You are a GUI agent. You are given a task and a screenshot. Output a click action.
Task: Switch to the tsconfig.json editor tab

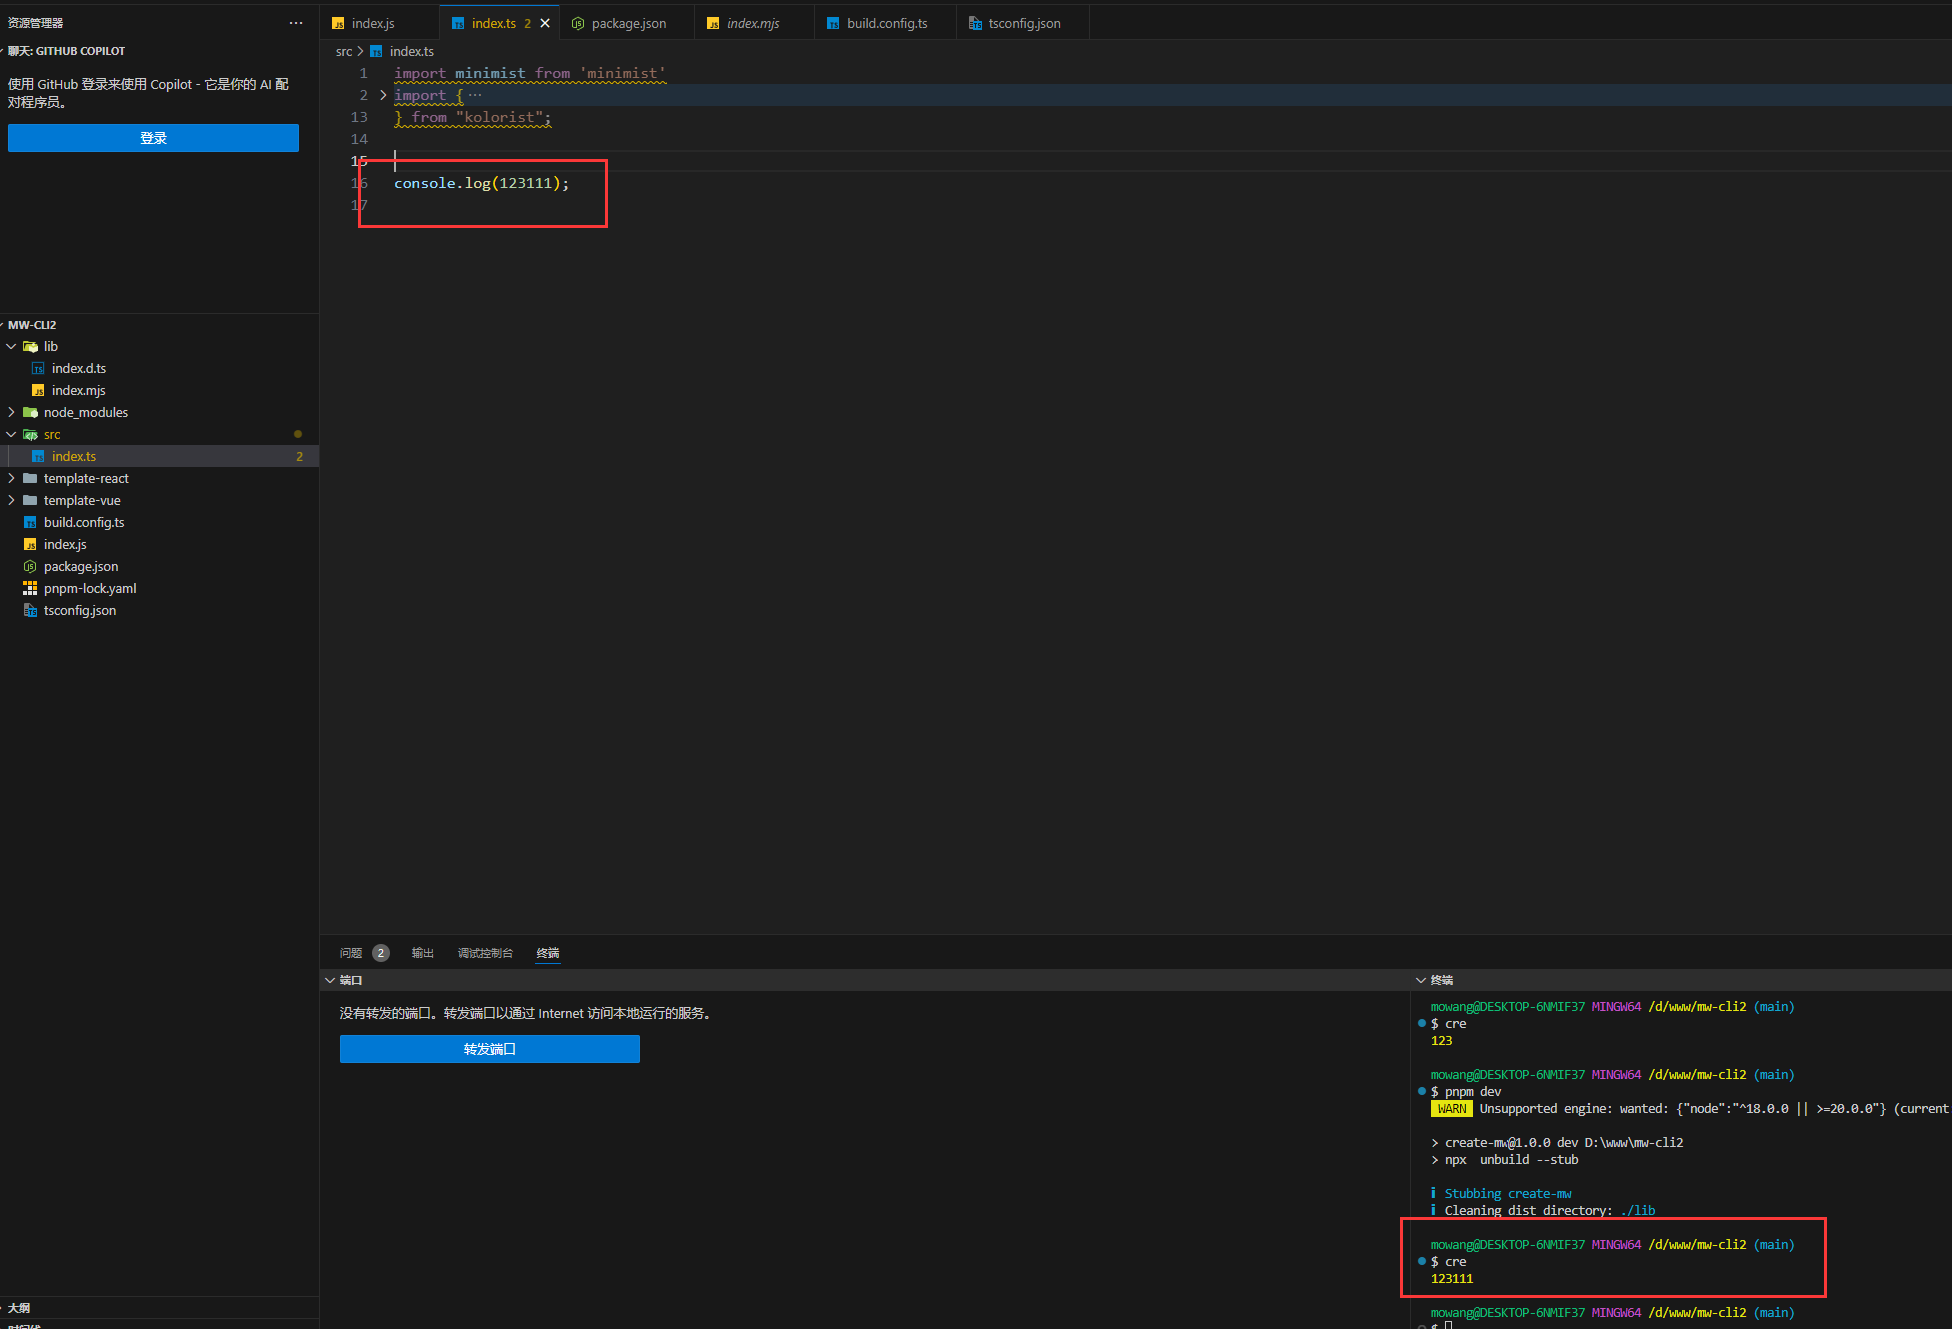[x=1024, y=23]
